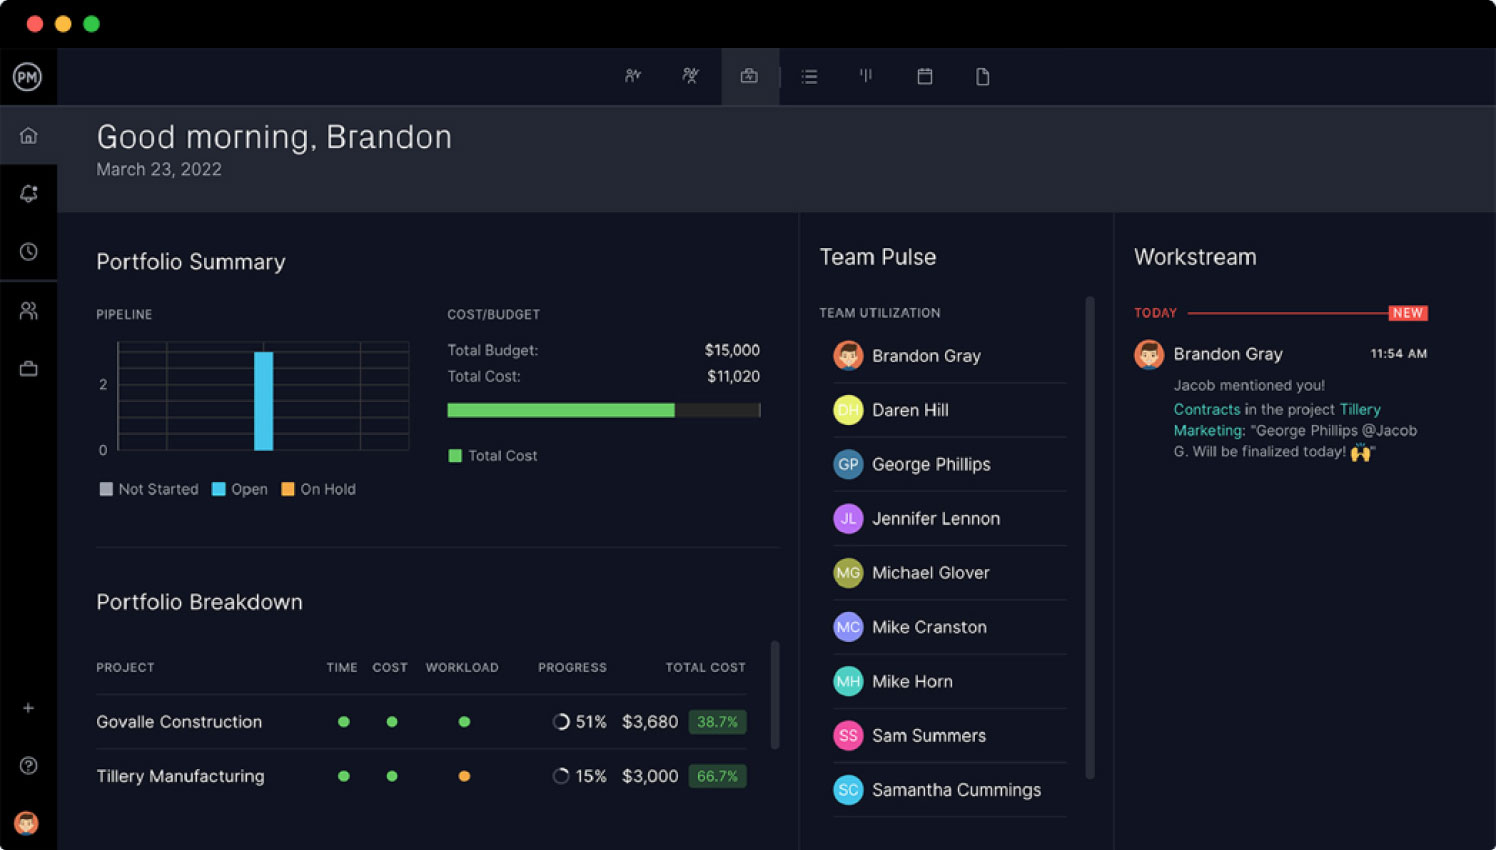Select the Portfolio briefcase icon in top toolbar
Screen dimensions: 1496x850
[x=749, y=76]
